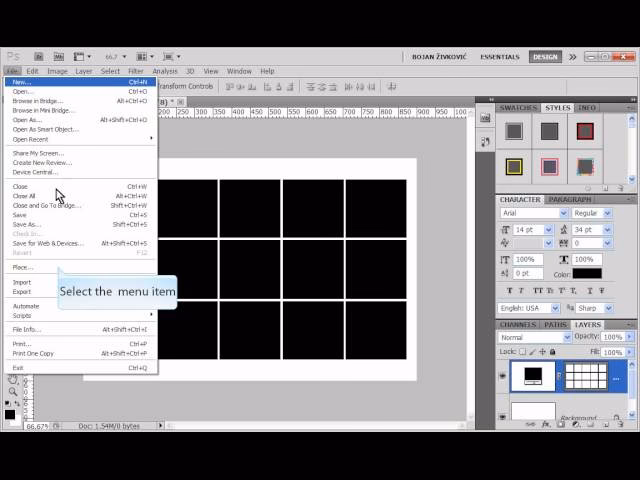
Task: Open the Sharp anti-aliasing dropdown
Action: (594, 308)
